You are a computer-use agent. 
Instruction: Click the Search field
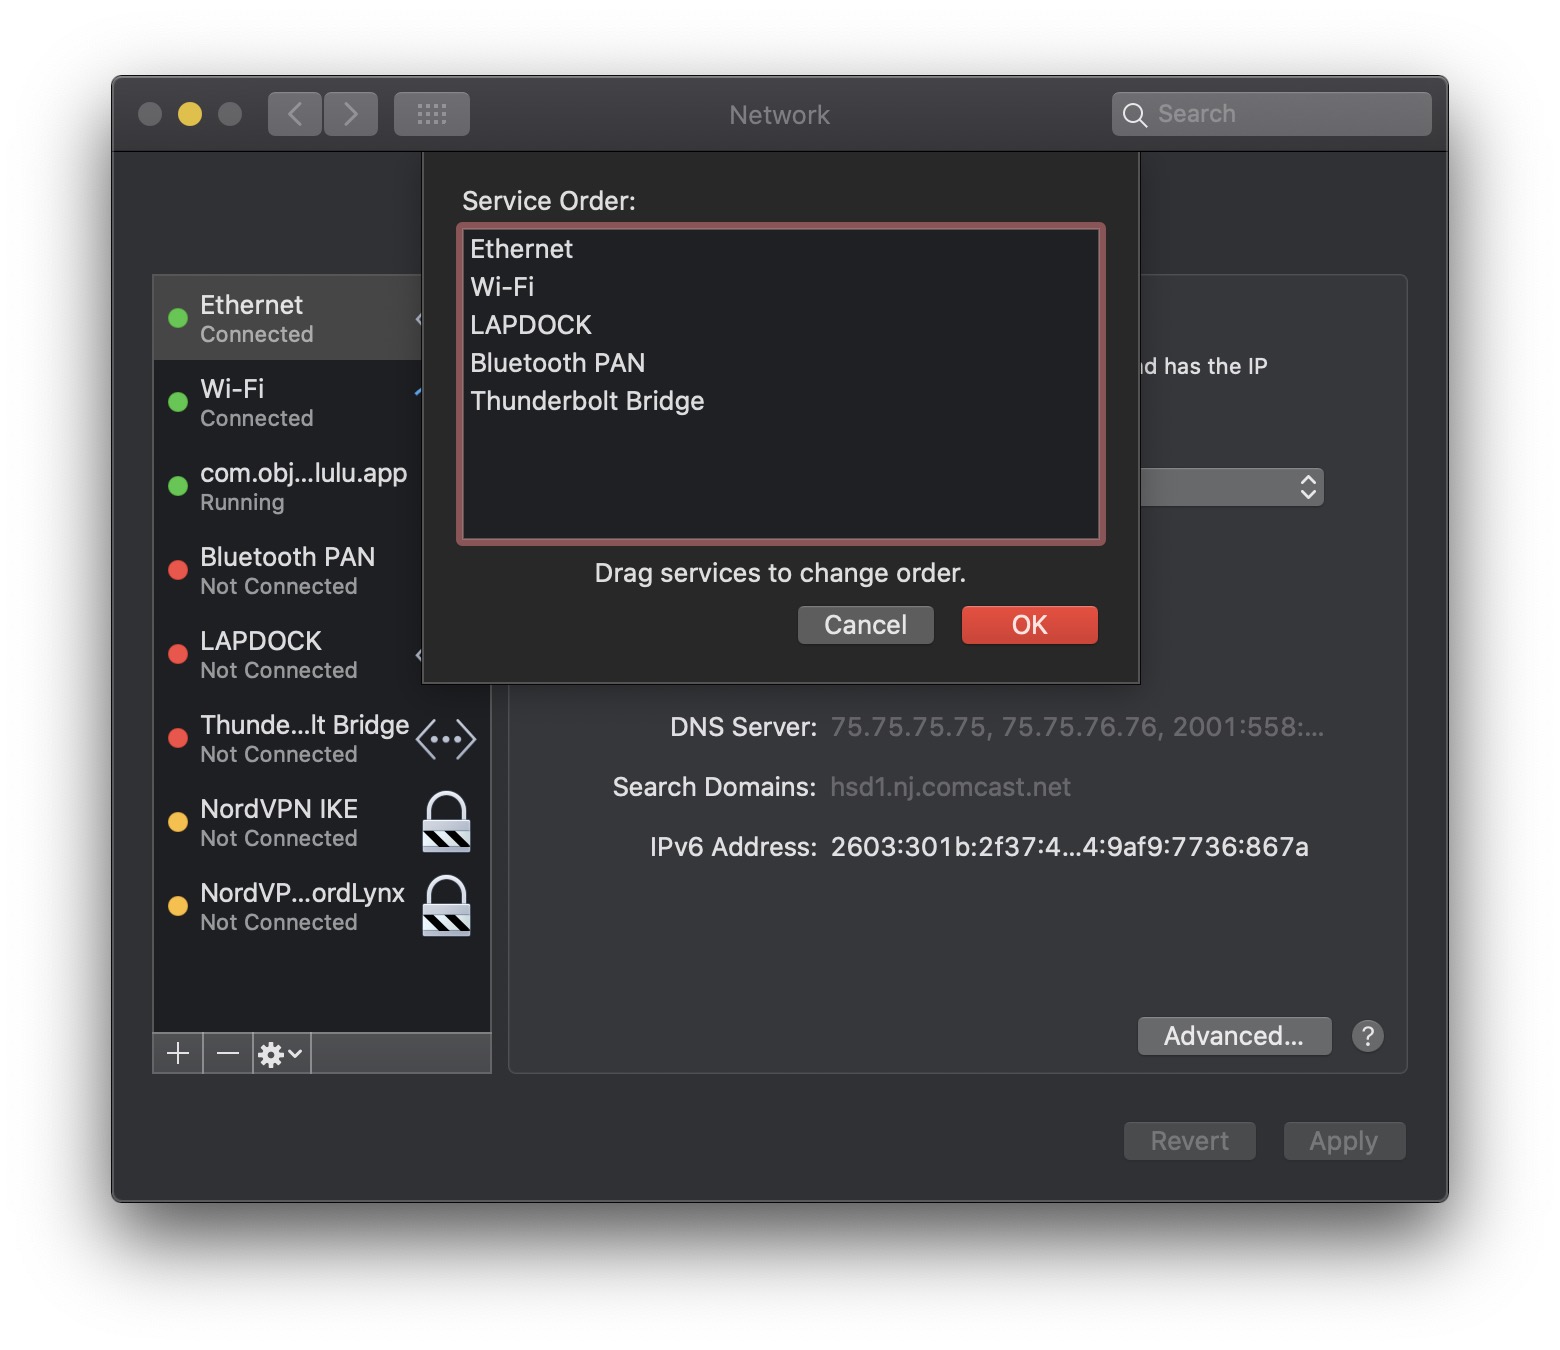pyautogui.click(x=1272, y=114)
